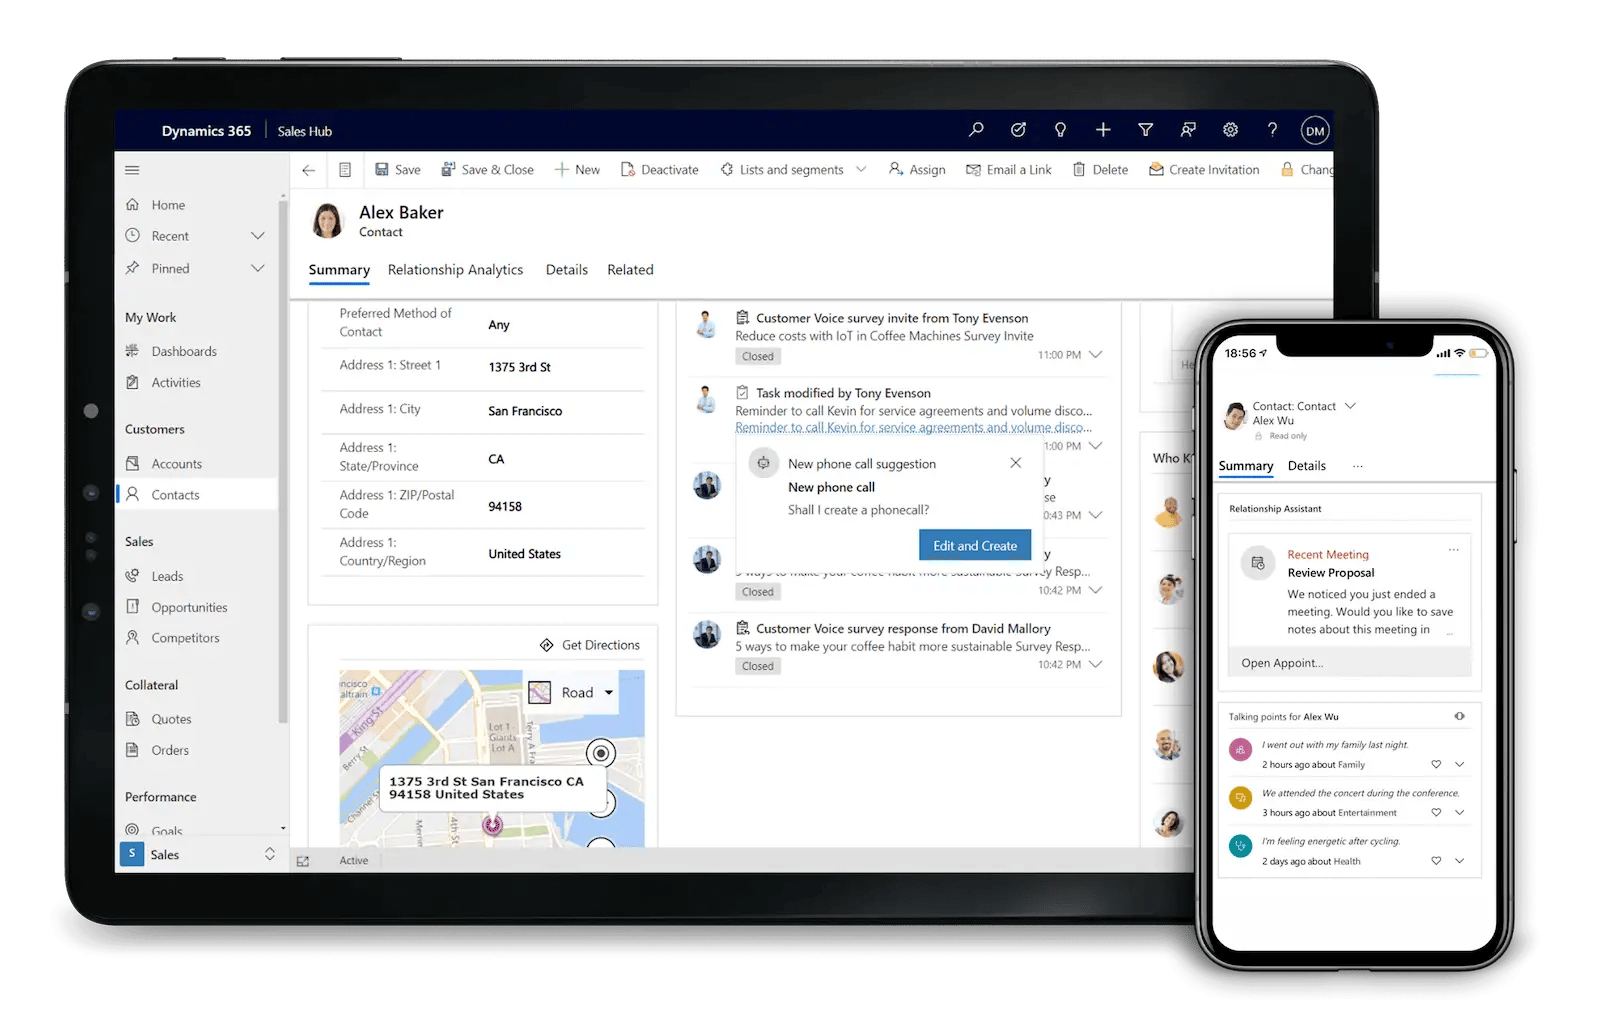Image resolution: width=1619 pixels, height=1024 pixels.
Task: Click Deactivate command
Action: pyautogui.click(x=660, y=170)
